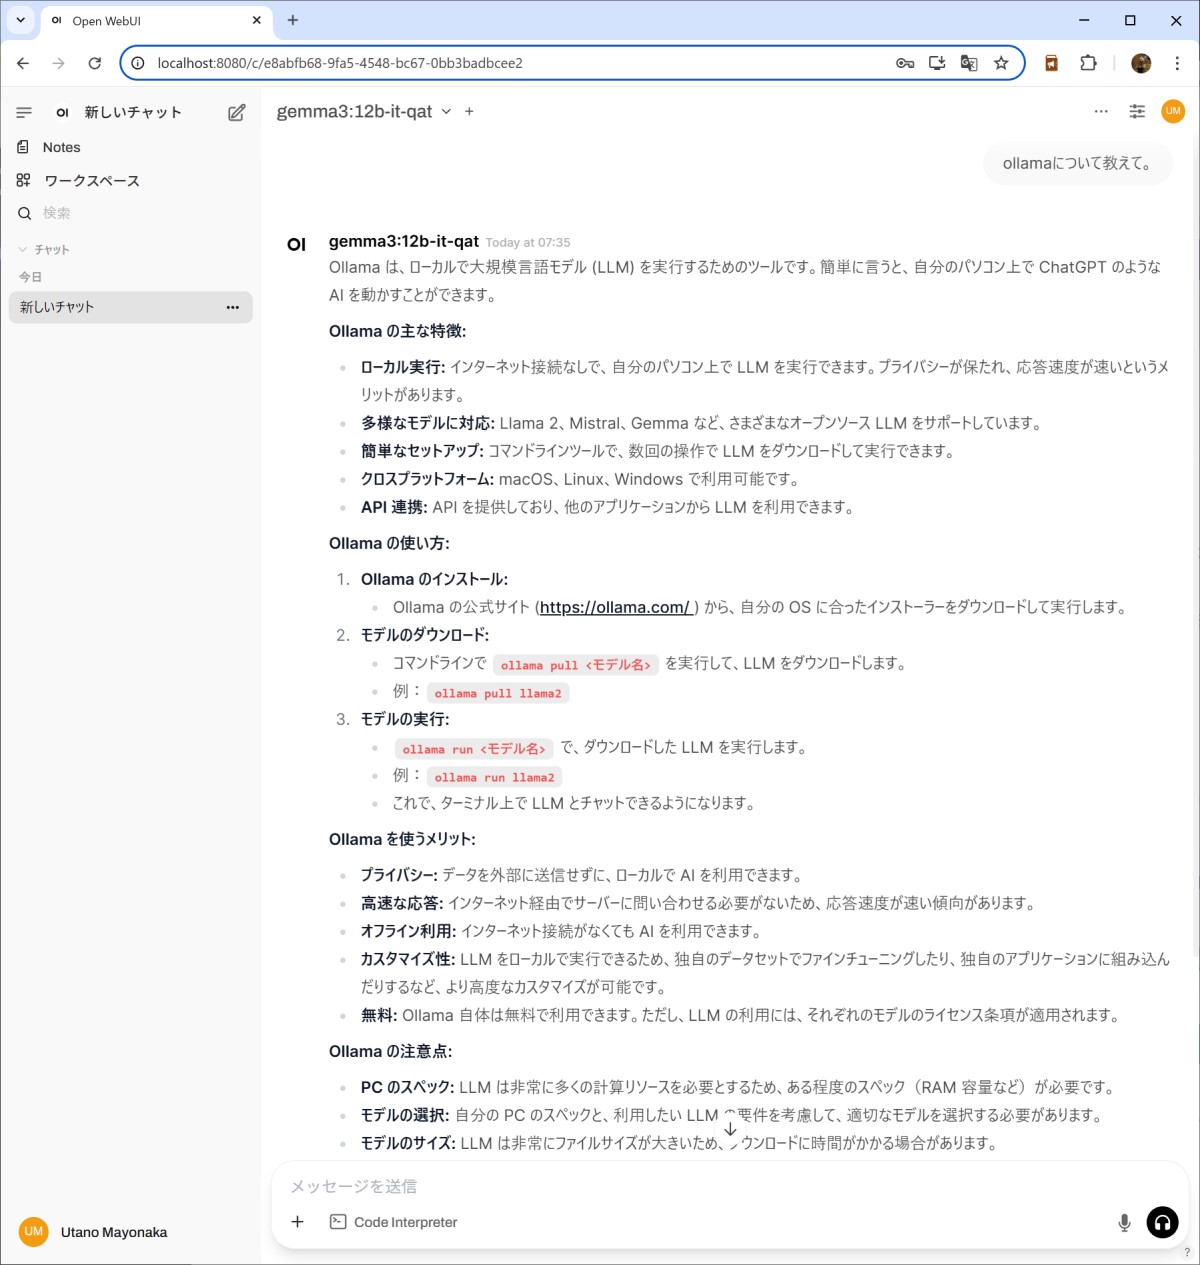The height and width of the screenshot is (1265, 1200).
Task: Open the chat controls sliders icon
Action: coord(1137,111)
